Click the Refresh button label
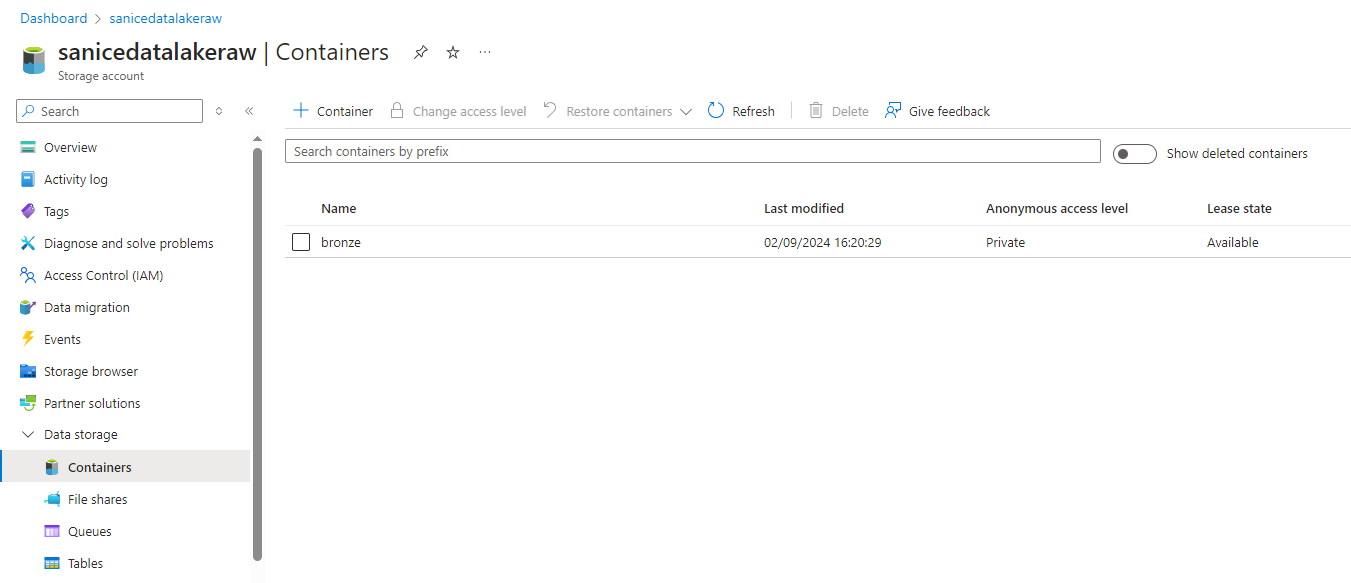1351x583 pixels. coord(753,111)
